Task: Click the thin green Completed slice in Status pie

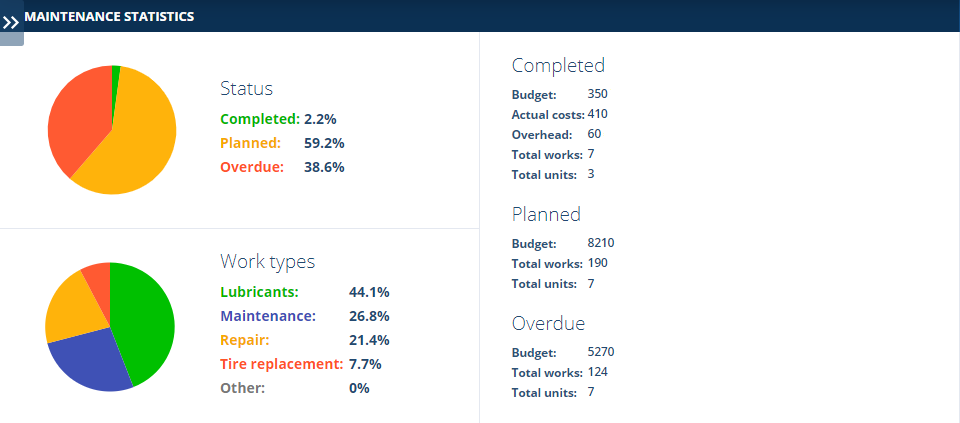Action: [x=116, y=80]
